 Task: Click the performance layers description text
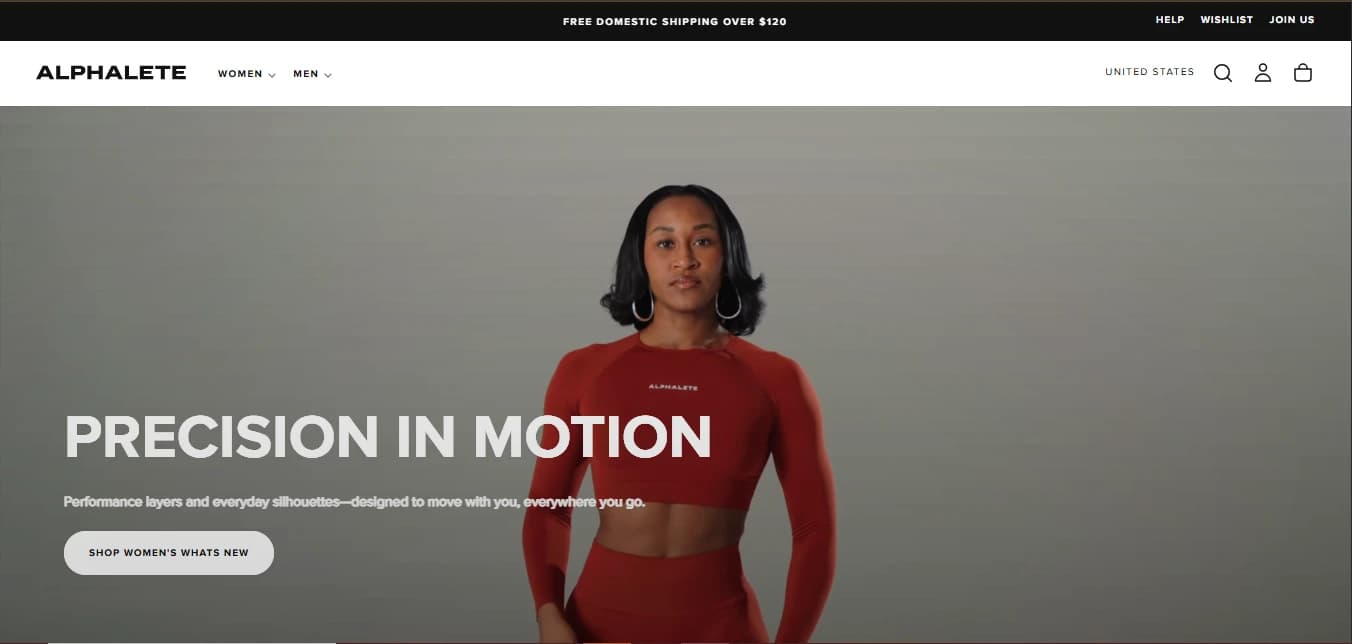pyautogui.click(x=354, y=502)
